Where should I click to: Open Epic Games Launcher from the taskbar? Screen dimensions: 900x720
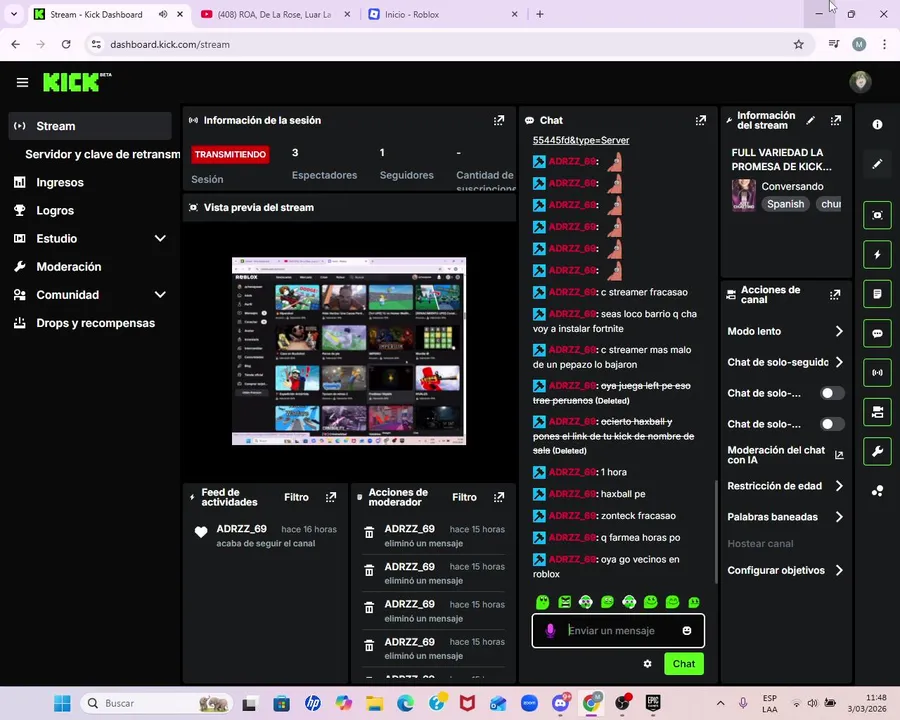coord(653,703)
